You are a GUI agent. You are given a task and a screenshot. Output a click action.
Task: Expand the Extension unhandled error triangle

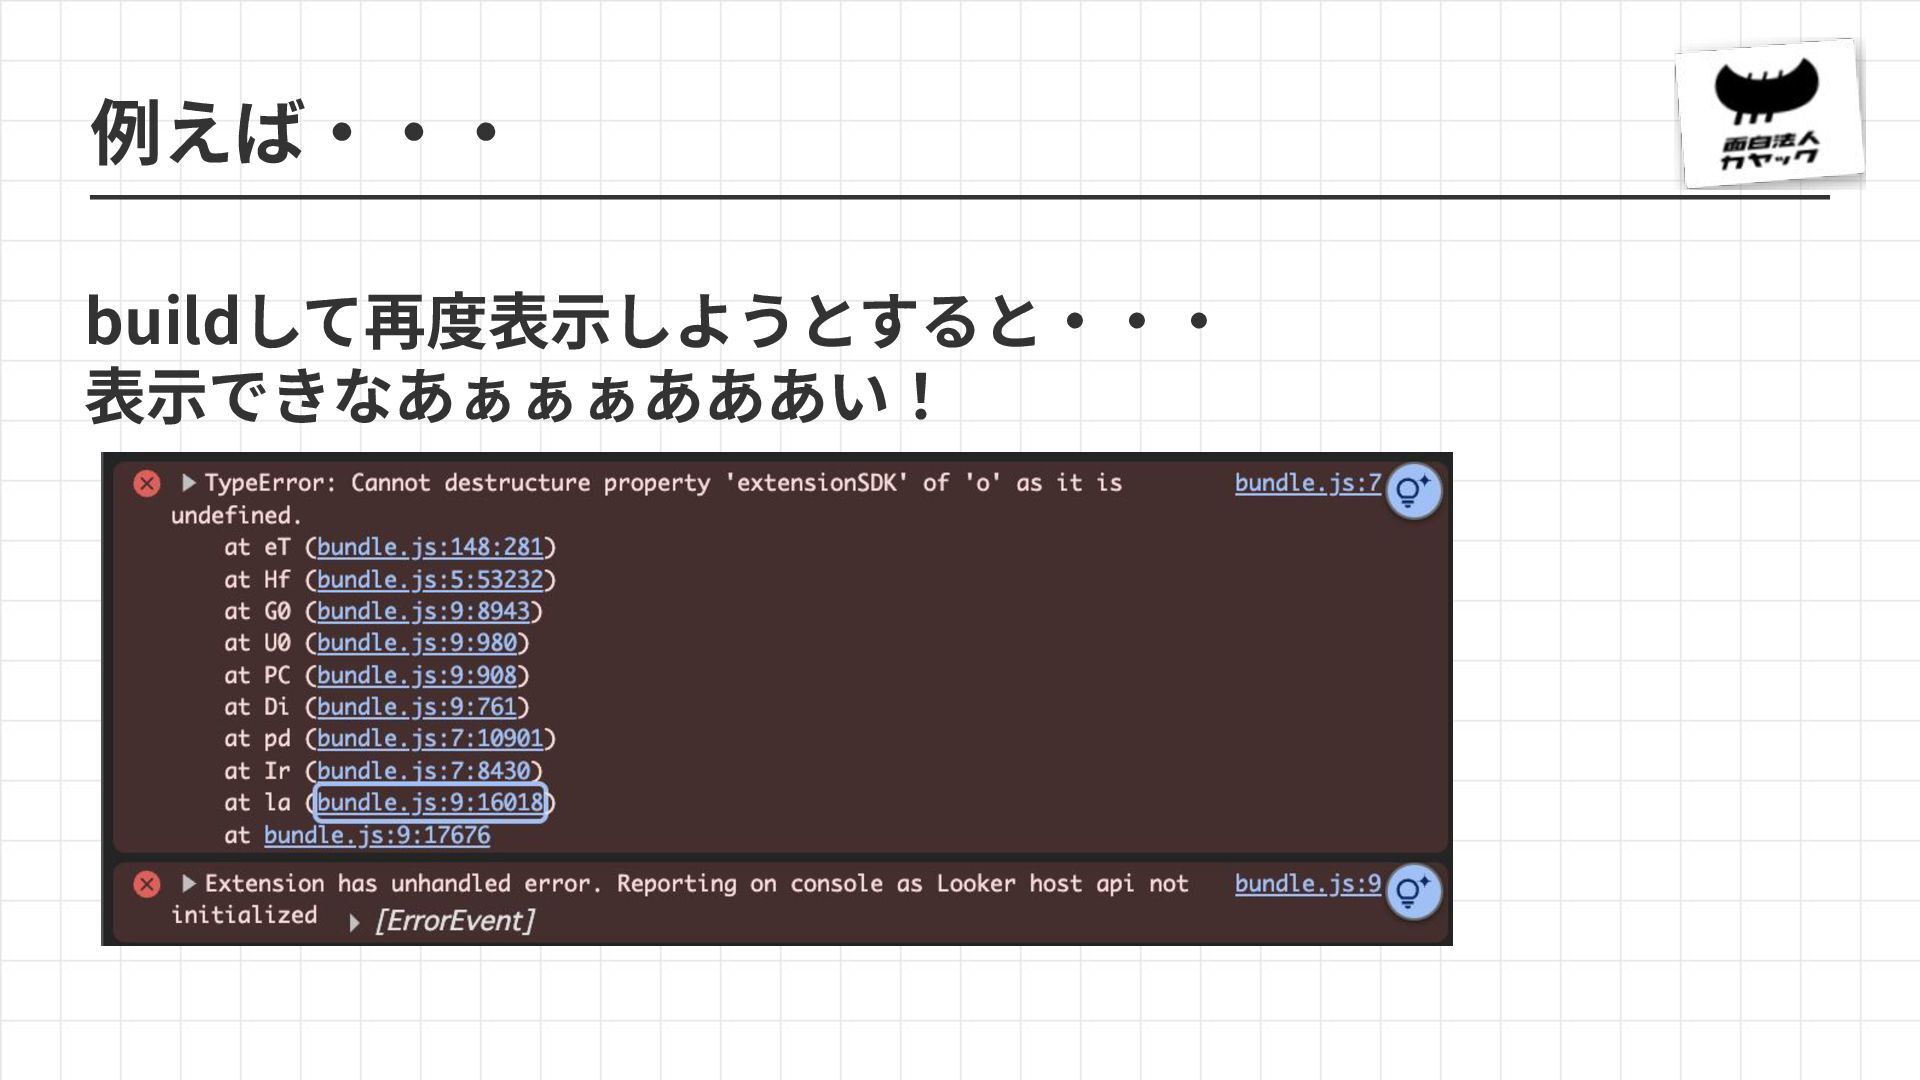click(188, 884)
